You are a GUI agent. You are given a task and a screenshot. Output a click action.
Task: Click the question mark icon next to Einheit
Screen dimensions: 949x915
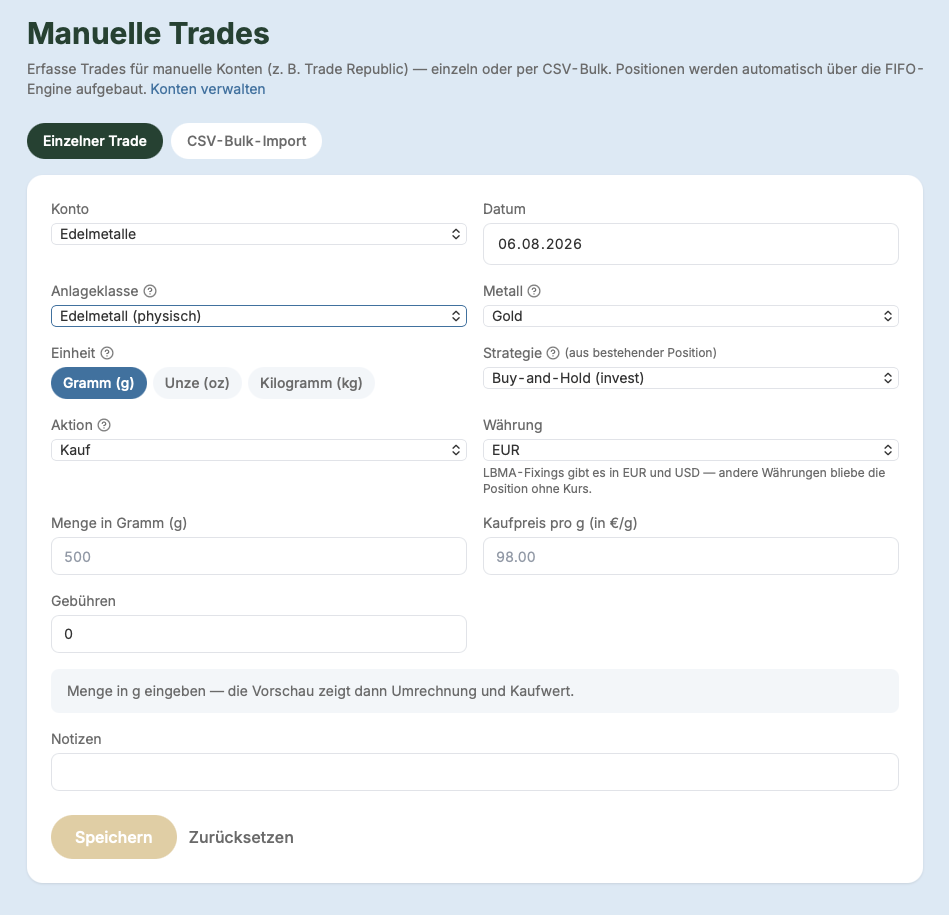coord(107,353)
